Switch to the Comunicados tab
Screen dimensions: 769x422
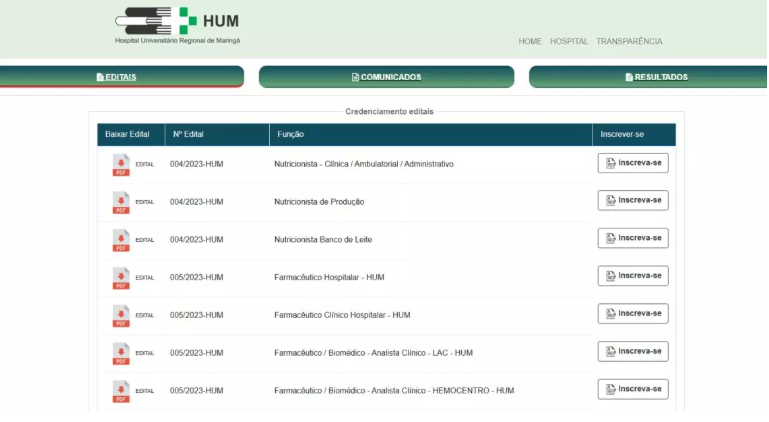pos(386,77)
